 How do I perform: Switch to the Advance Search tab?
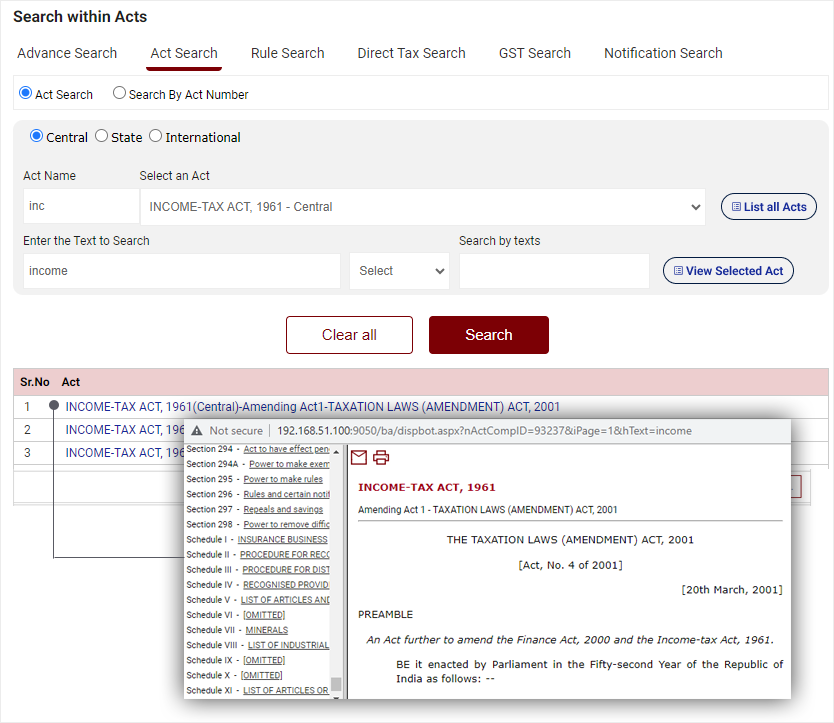pyautogui.click(x=67, y=53)
